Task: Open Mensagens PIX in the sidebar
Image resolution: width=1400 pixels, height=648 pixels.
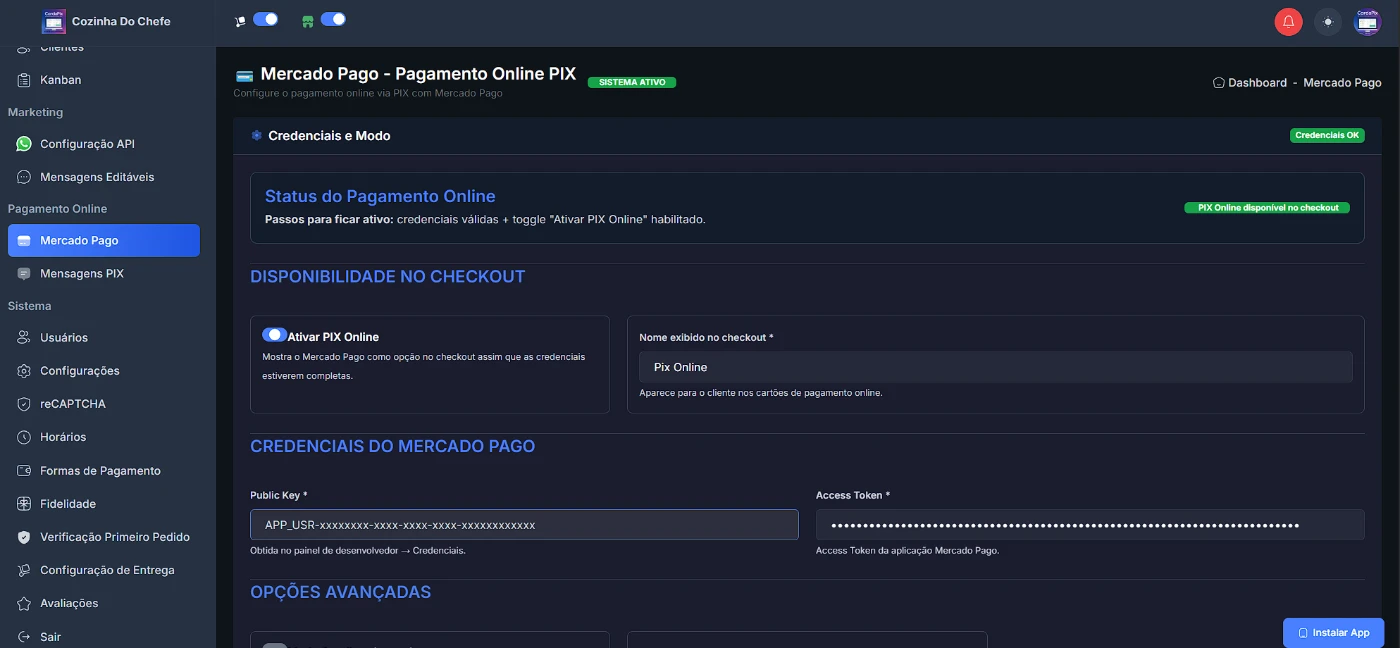Action: (x=81, y=273)
